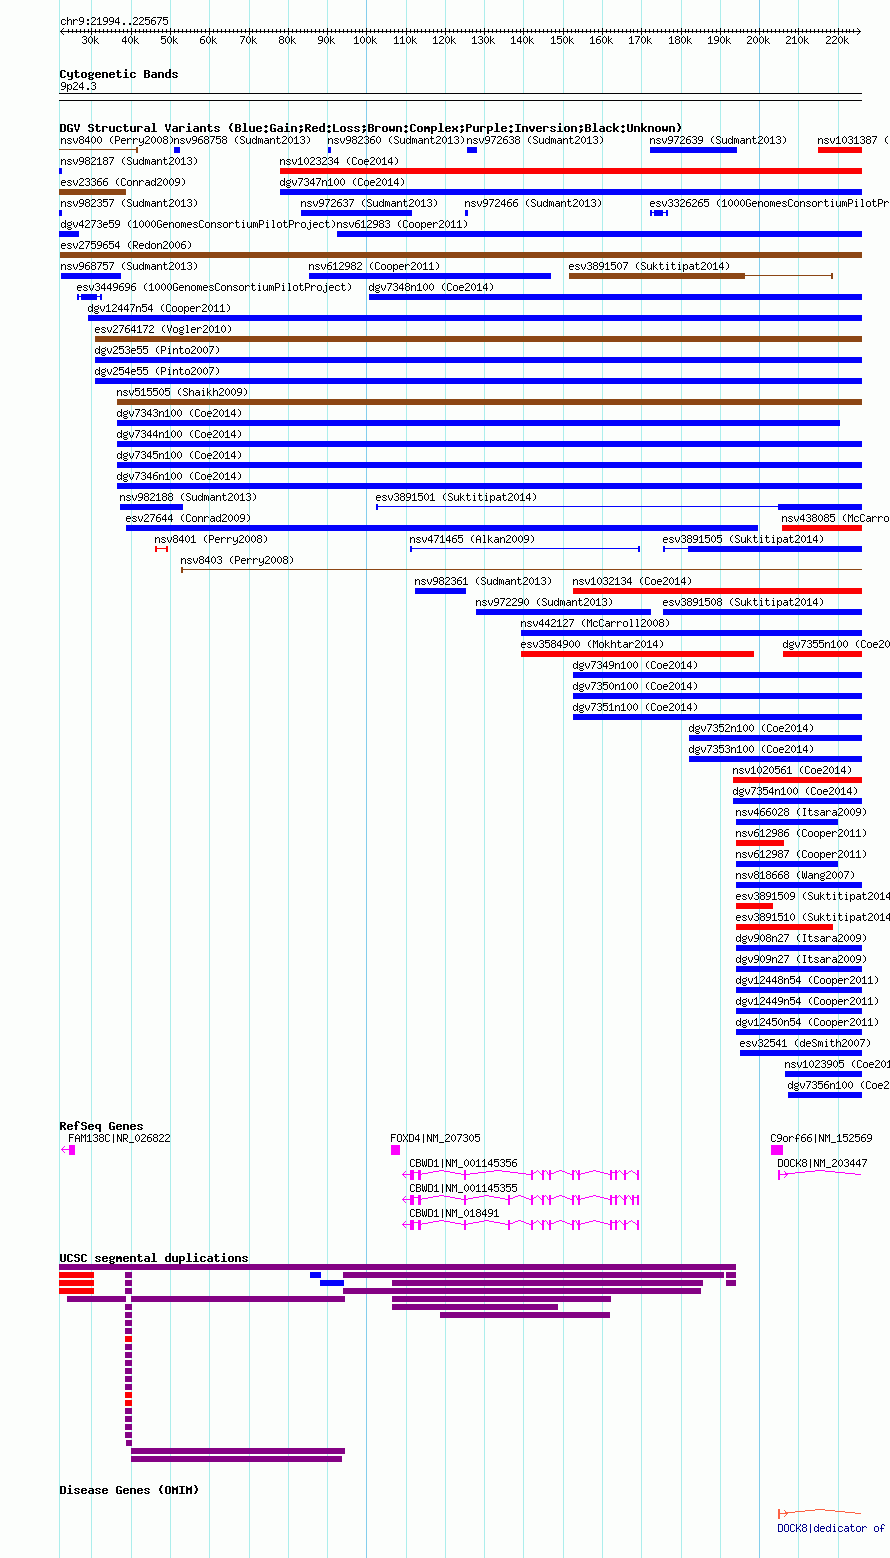
Task: Select the DOCK8|NM_203447 gene label
Action: 823,1164
